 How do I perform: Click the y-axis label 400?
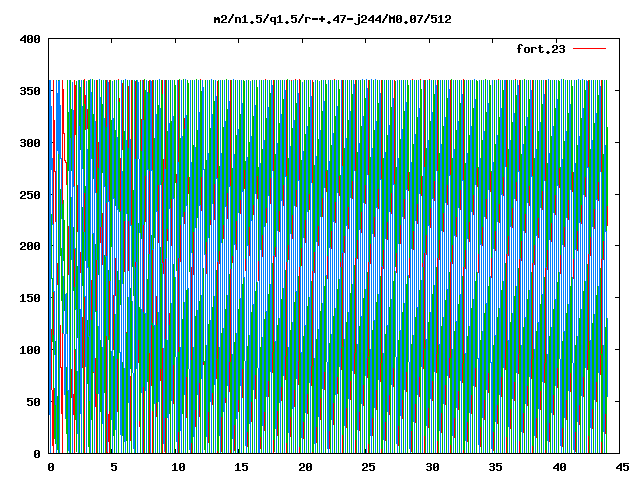pyautogui.click(x=30, y=39)
